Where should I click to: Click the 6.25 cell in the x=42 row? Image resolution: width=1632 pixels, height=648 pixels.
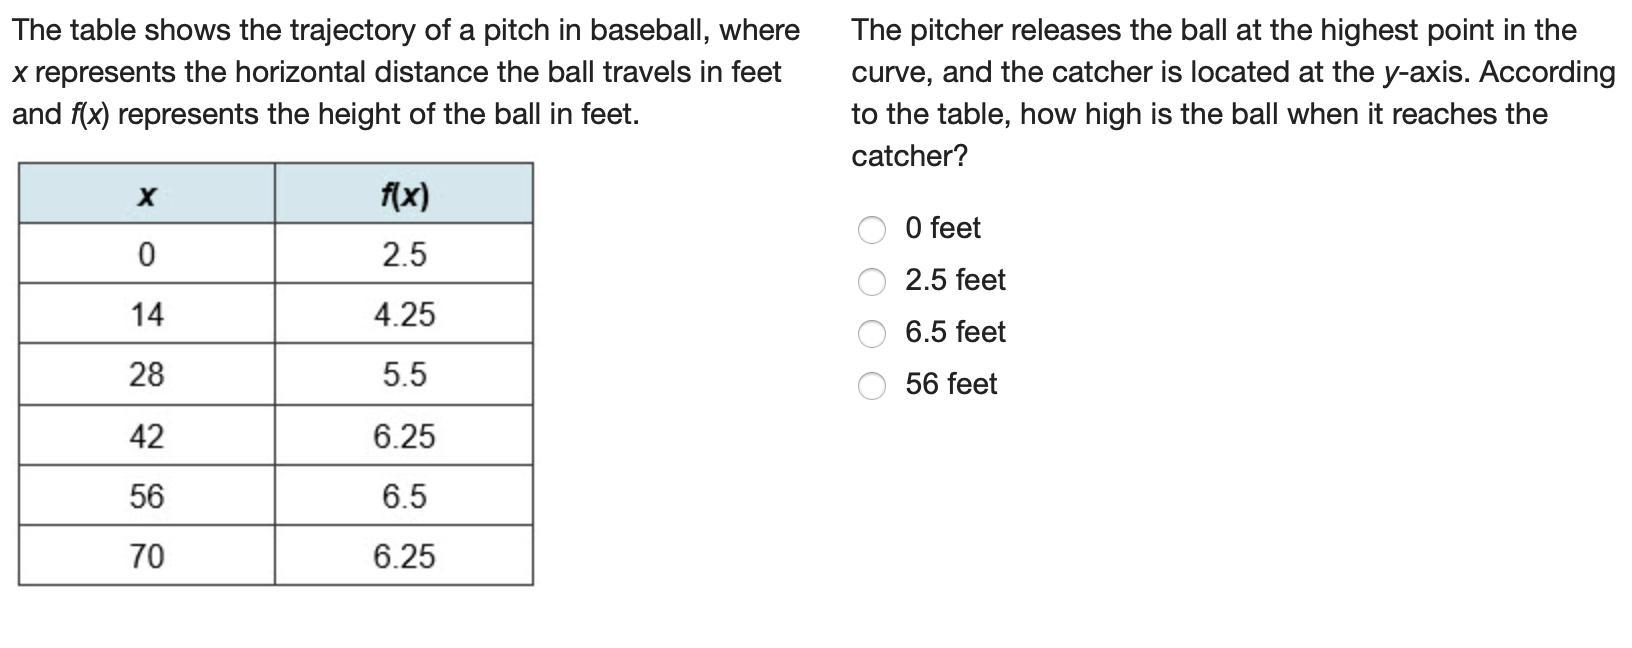coord(404,436)
